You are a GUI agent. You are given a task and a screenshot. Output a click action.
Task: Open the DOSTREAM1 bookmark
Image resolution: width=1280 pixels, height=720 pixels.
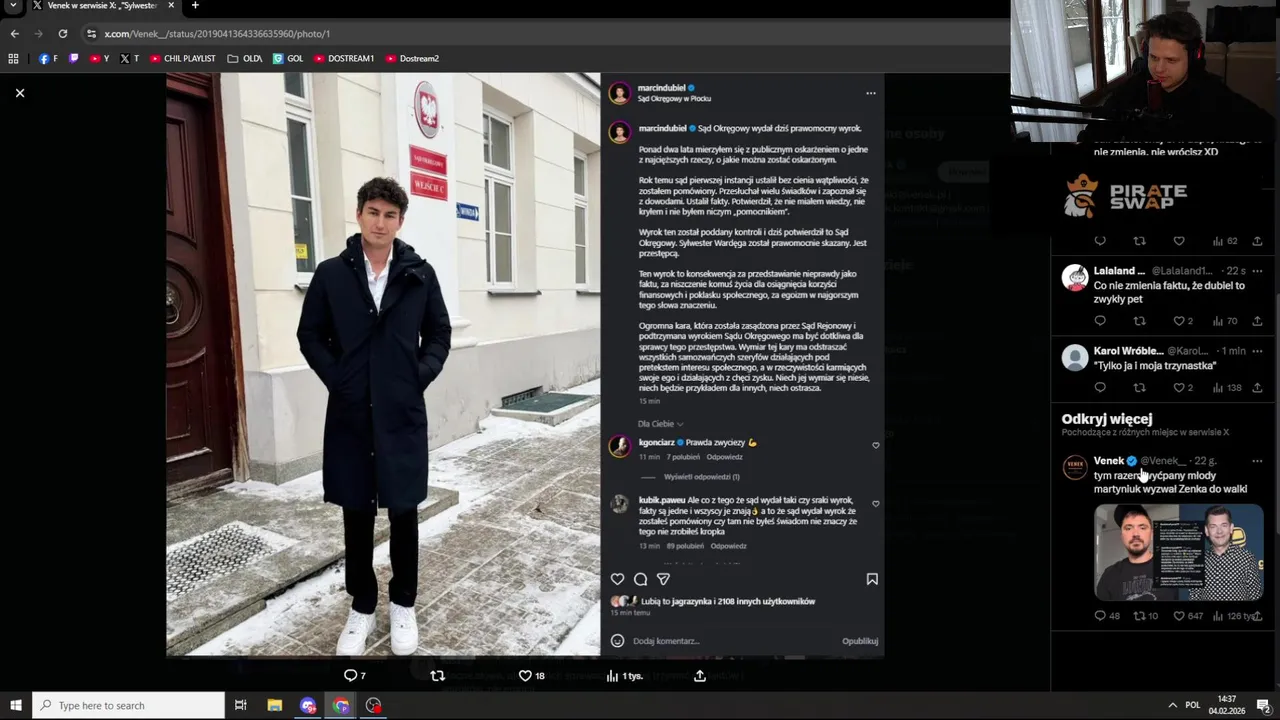[343, 59]
